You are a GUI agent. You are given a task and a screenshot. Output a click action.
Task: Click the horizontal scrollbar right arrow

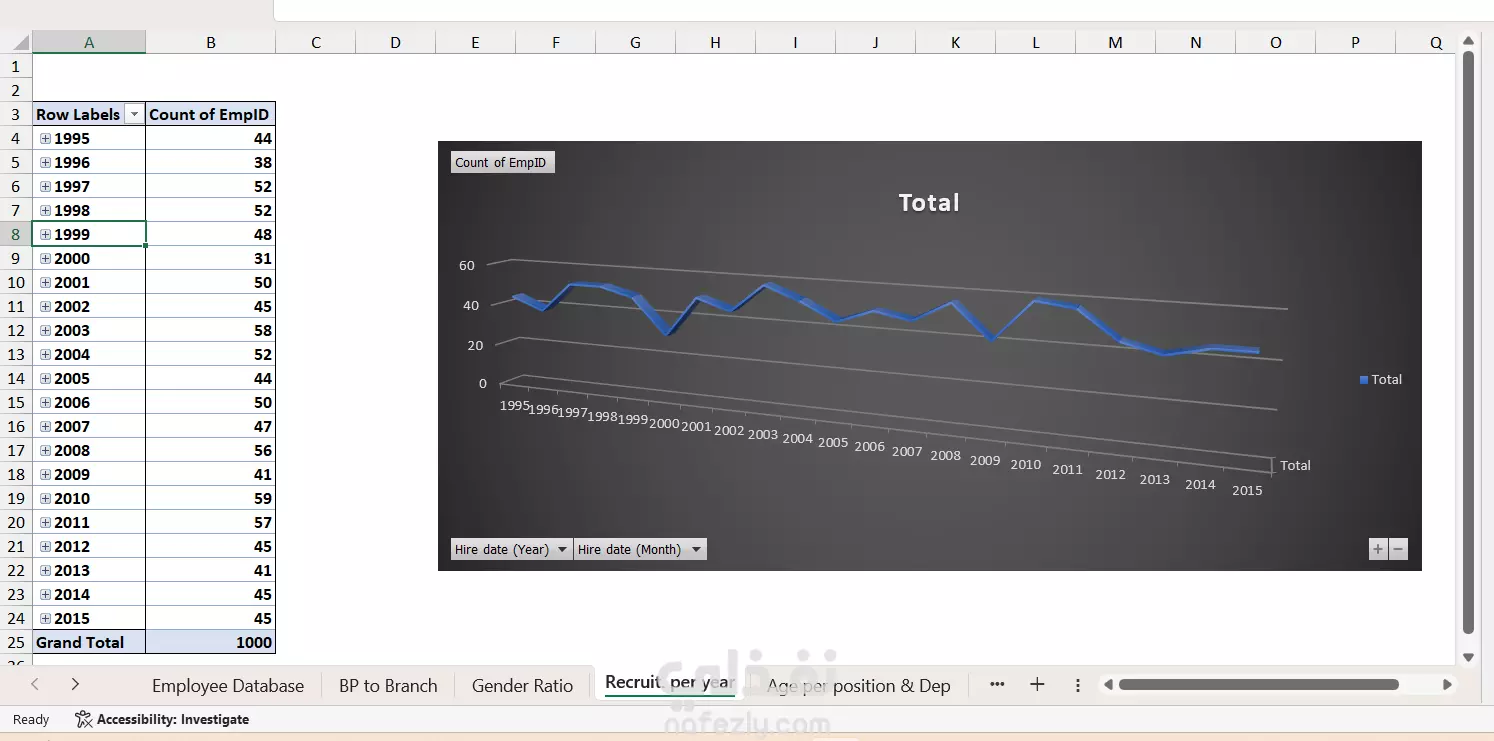1447,685
